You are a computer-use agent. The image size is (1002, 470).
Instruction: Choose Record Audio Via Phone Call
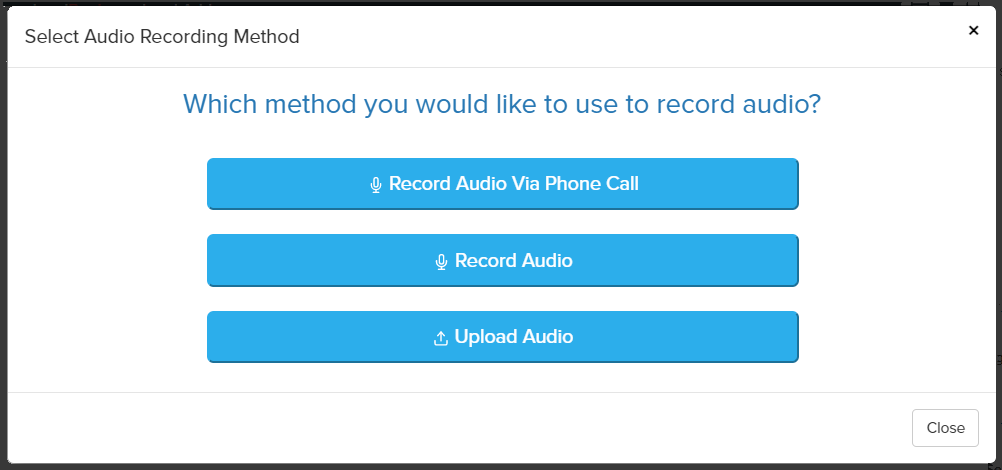pyautogui.click(x=502, y=184)
